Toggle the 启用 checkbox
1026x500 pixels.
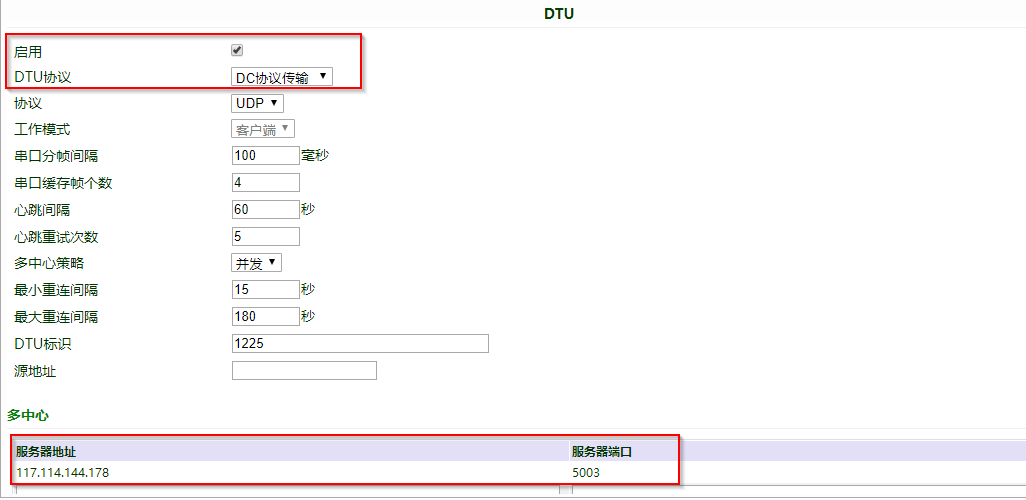237,50
